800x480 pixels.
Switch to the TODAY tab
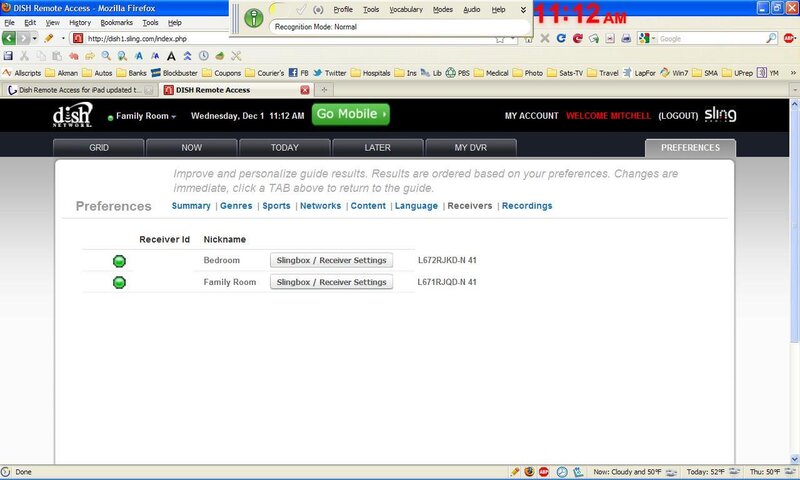click(x=285, y=148)
